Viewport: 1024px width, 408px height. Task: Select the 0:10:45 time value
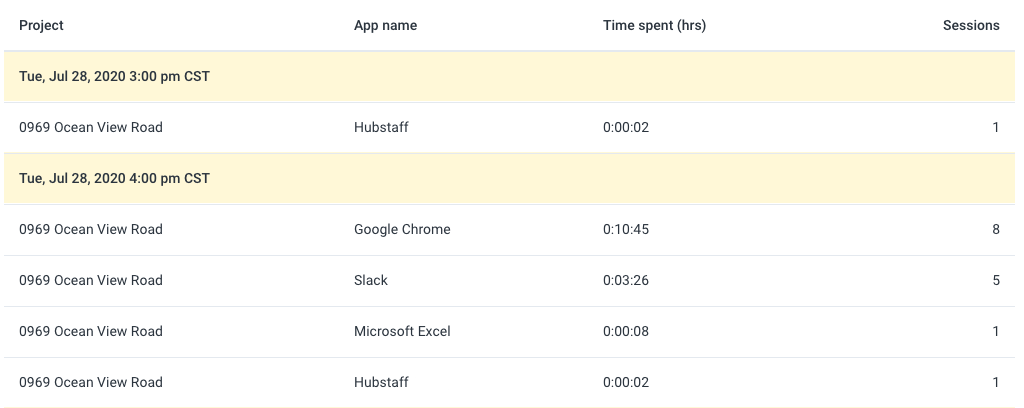click(x=626, y=229)
